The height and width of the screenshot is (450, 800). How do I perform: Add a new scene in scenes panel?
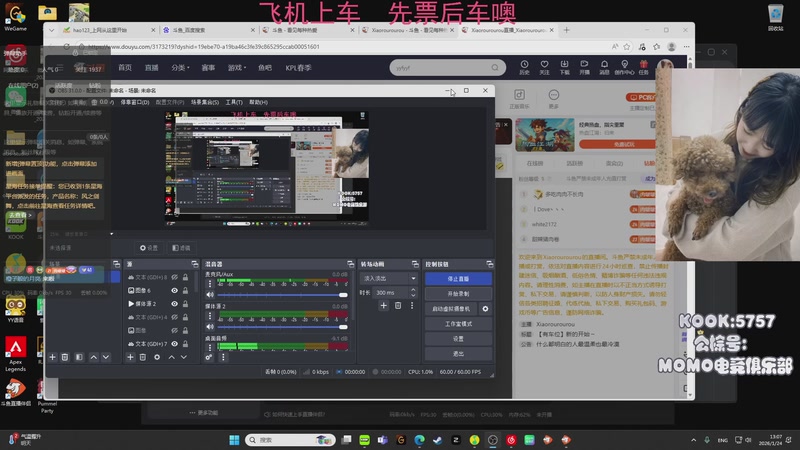point(53,357)
